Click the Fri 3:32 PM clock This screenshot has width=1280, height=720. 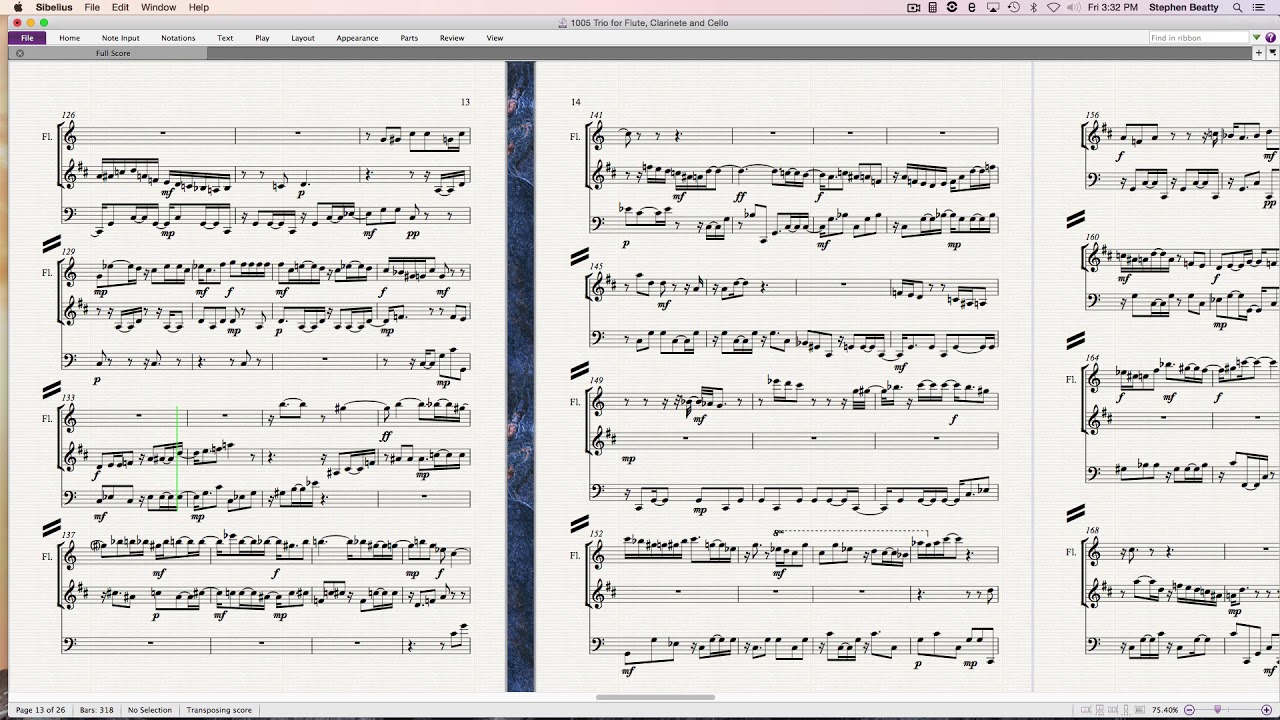[1113, 7]
